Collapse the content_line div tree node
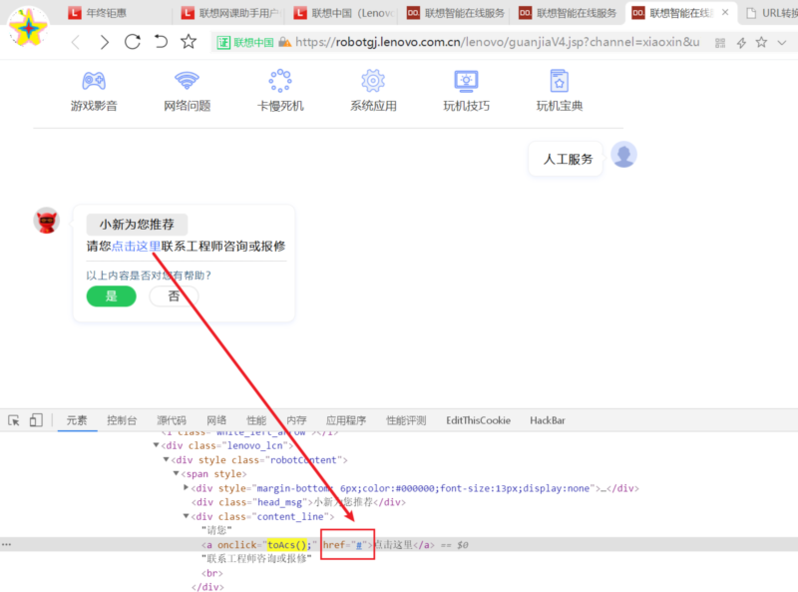The image size is (798, 592). click(186, 516)
